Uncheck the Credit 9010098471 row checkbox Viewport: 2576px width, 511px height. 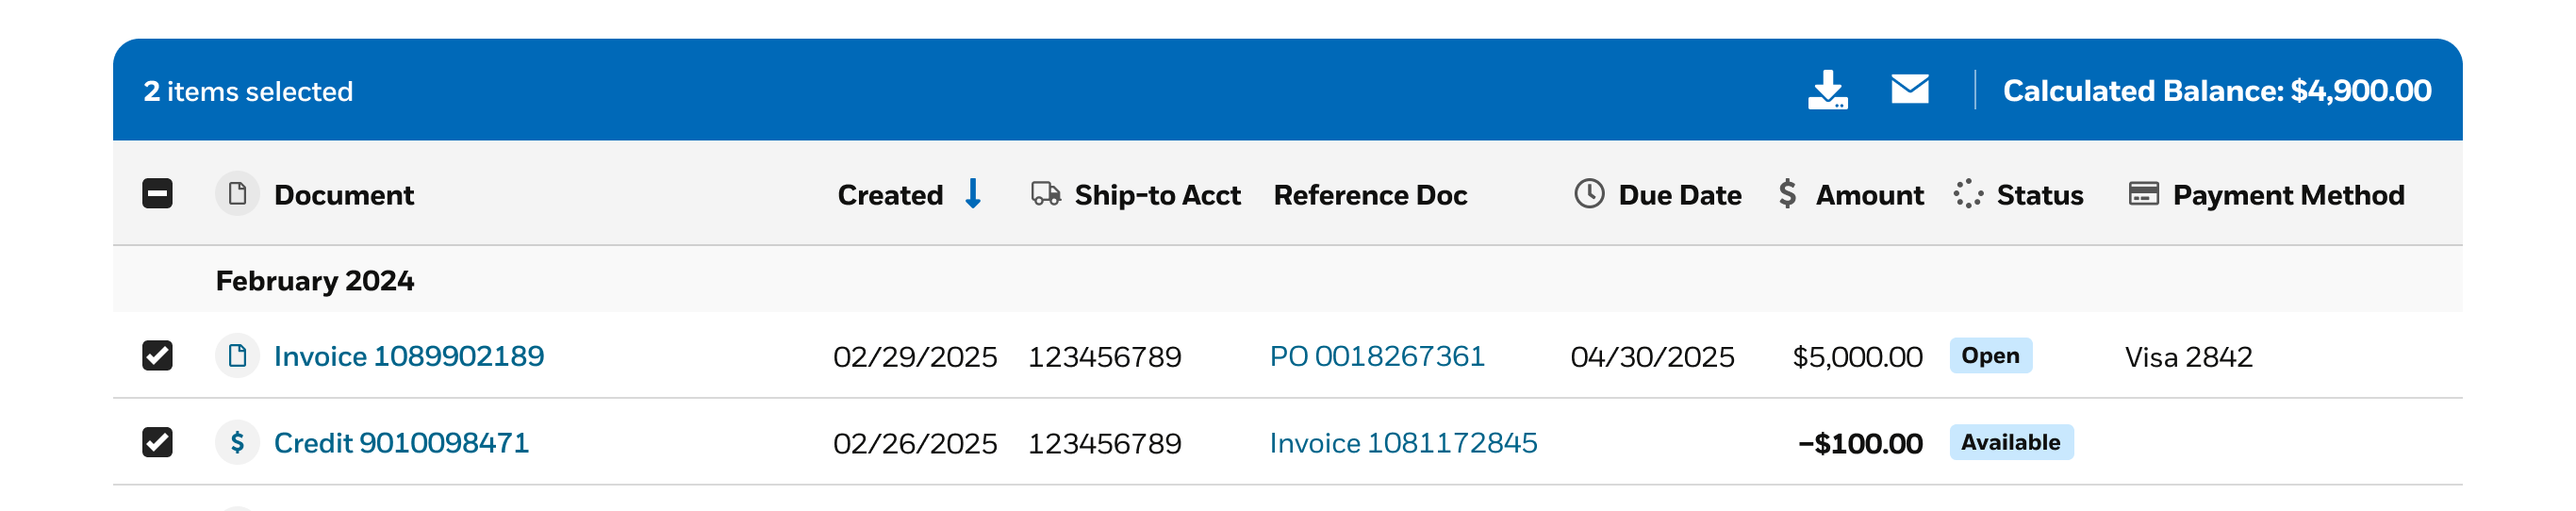pos(157,442)
